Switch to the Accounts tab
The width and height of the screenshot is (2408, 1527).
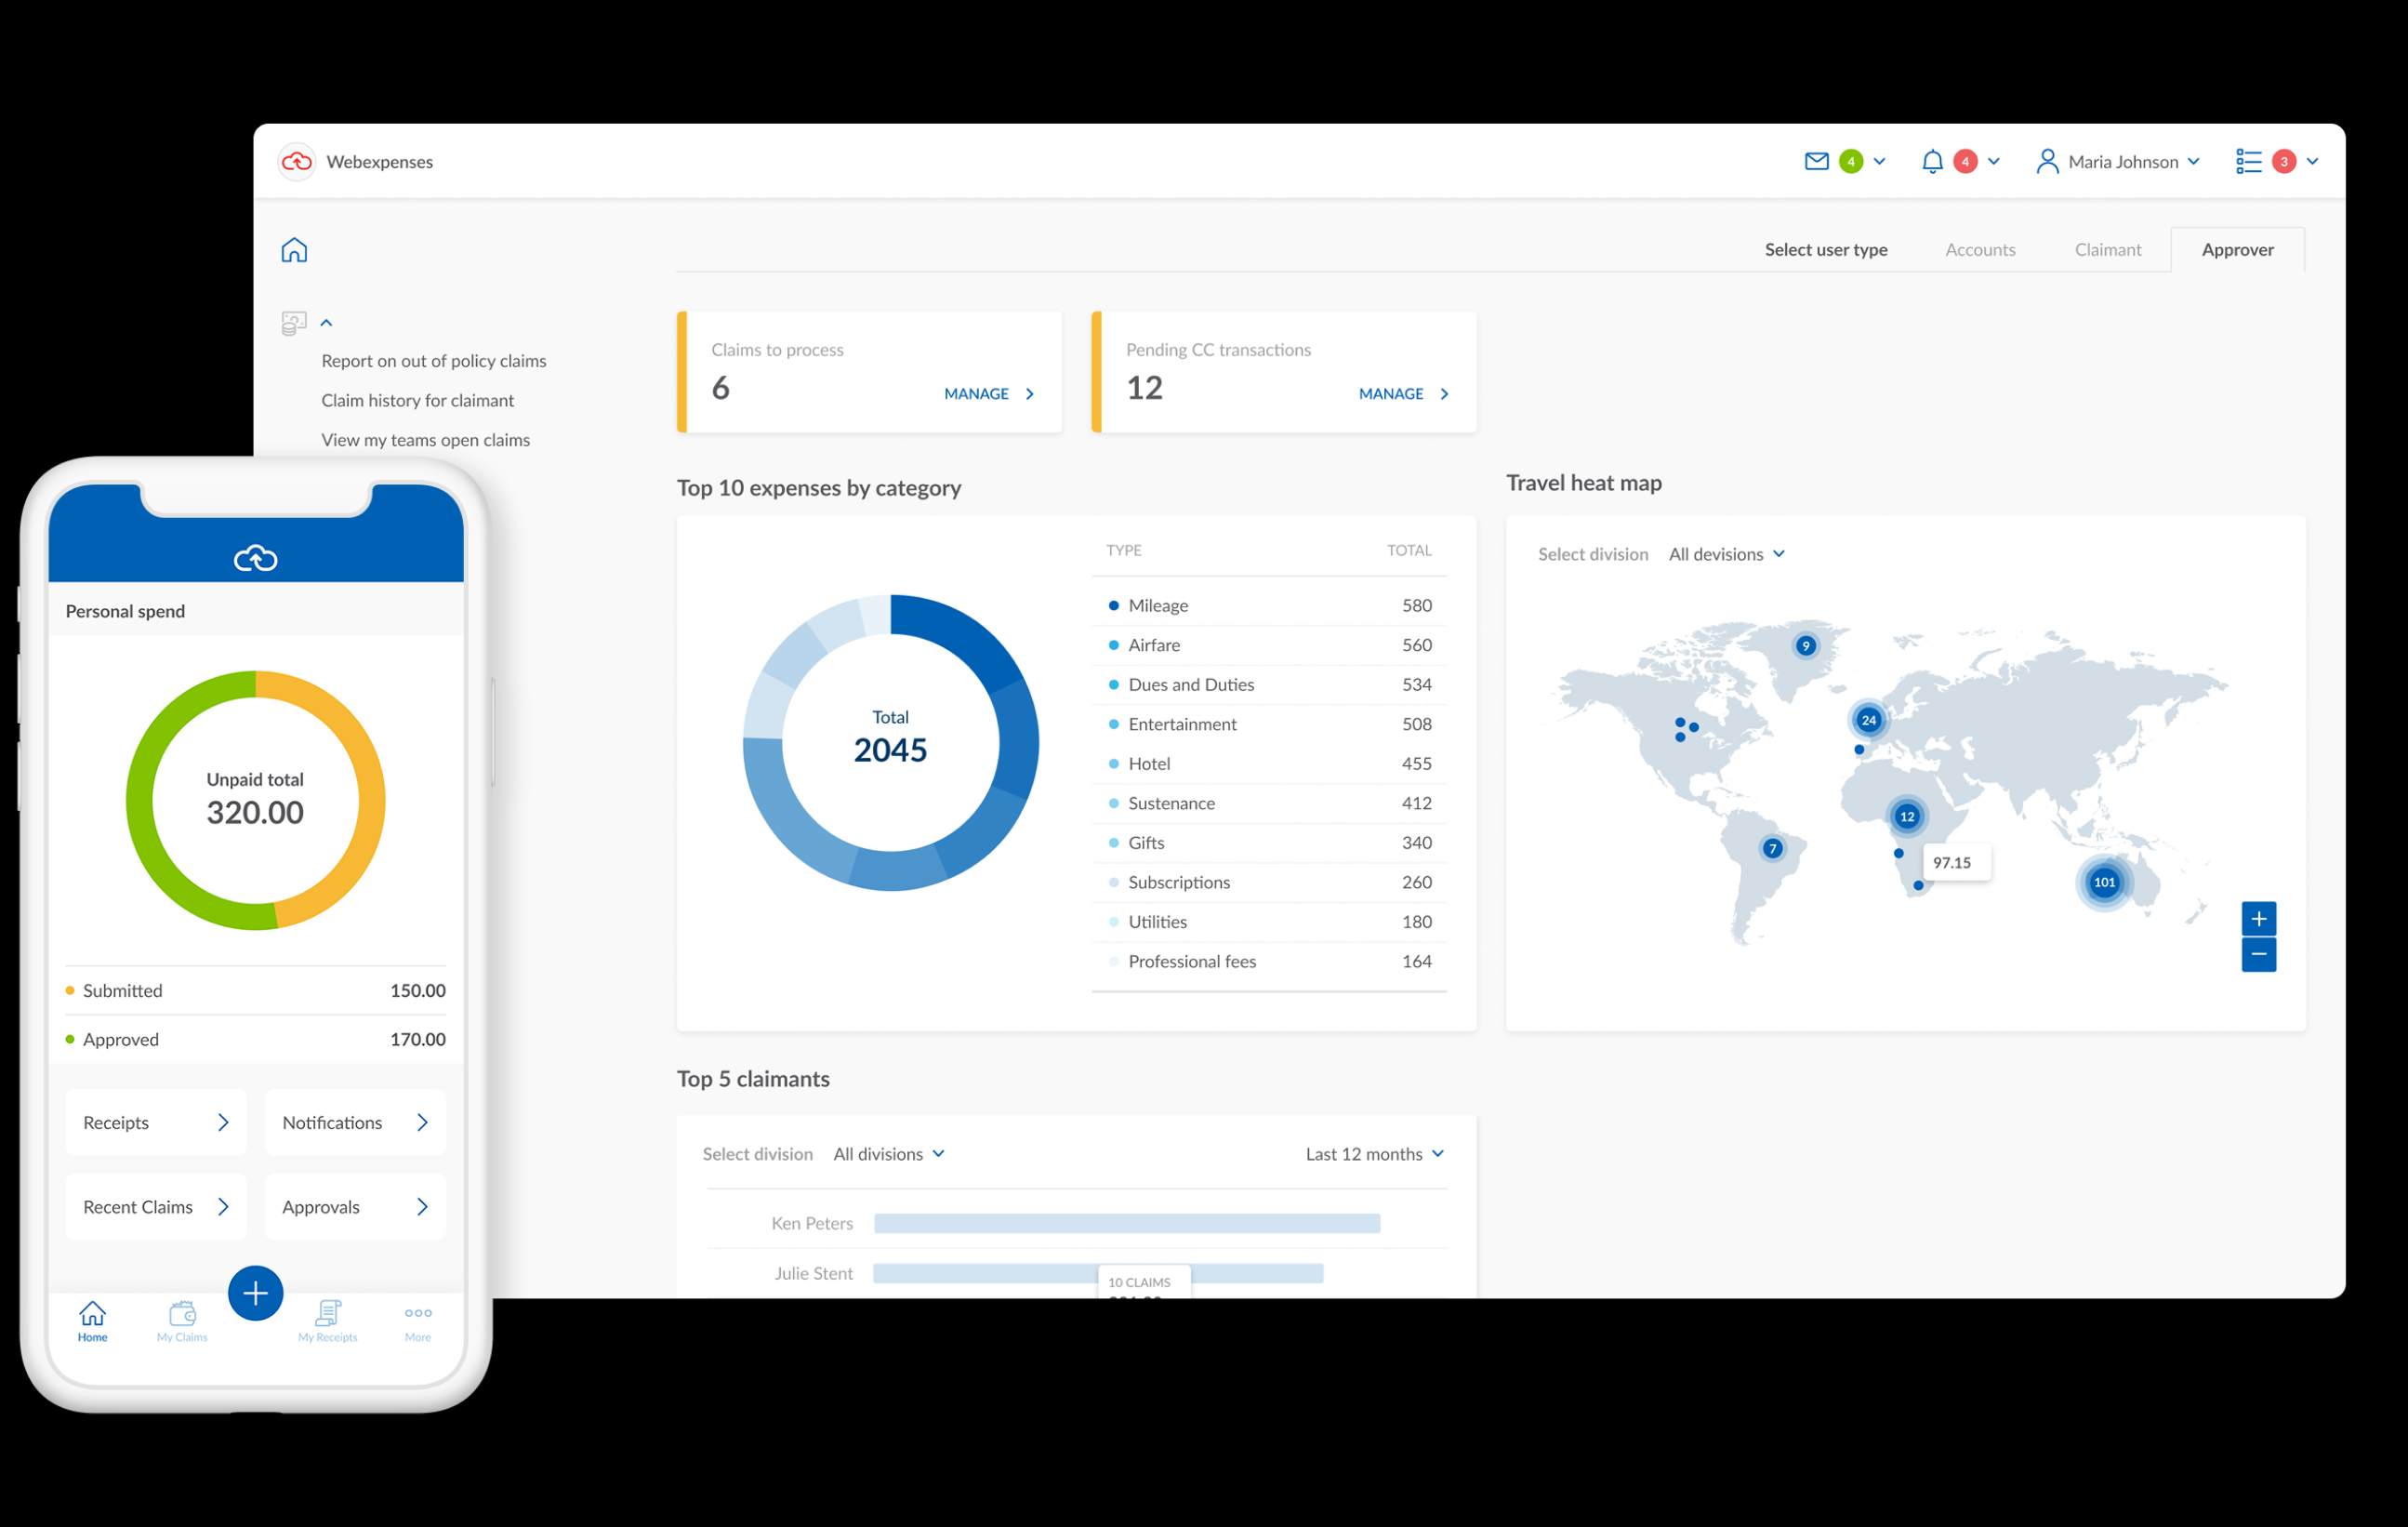coord(1979,250)
